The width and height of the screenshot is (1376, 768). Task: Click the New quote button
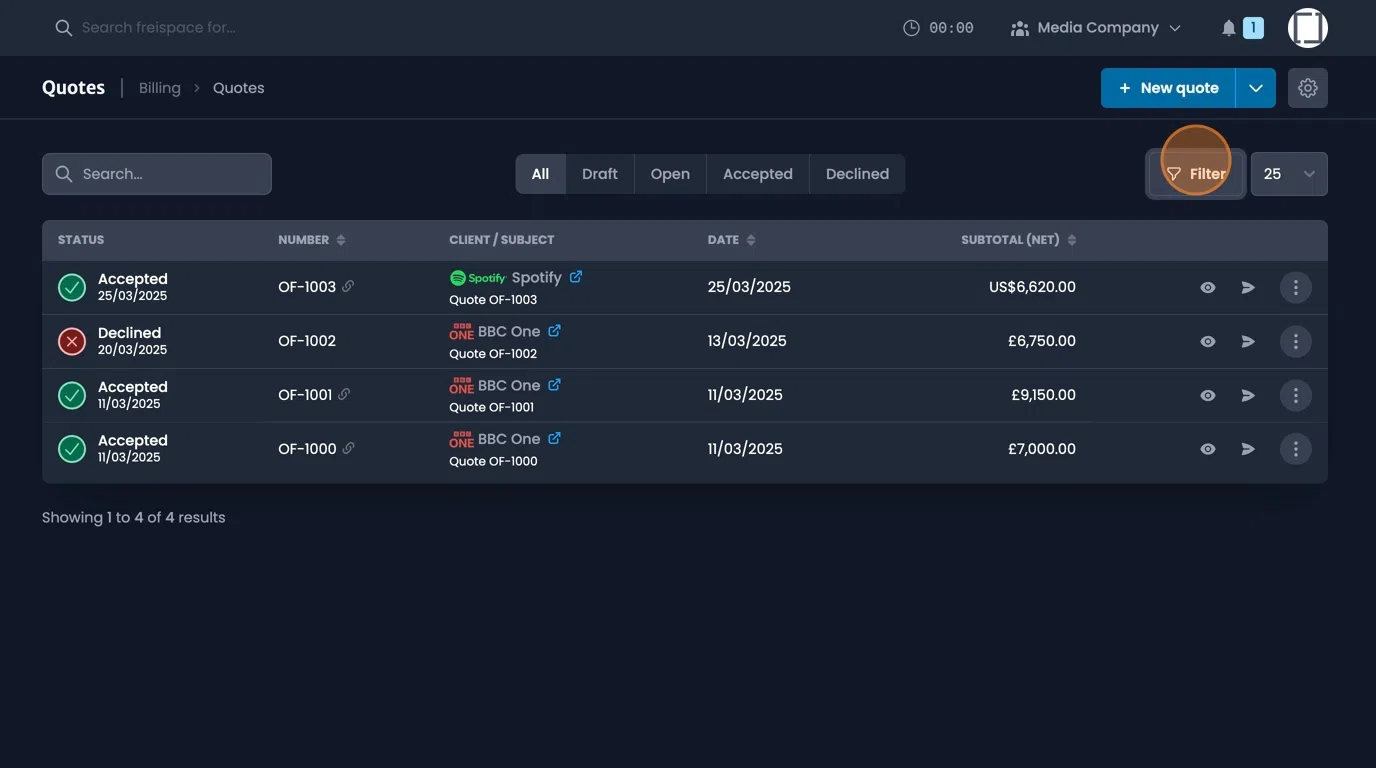(x=1167, y=87)
